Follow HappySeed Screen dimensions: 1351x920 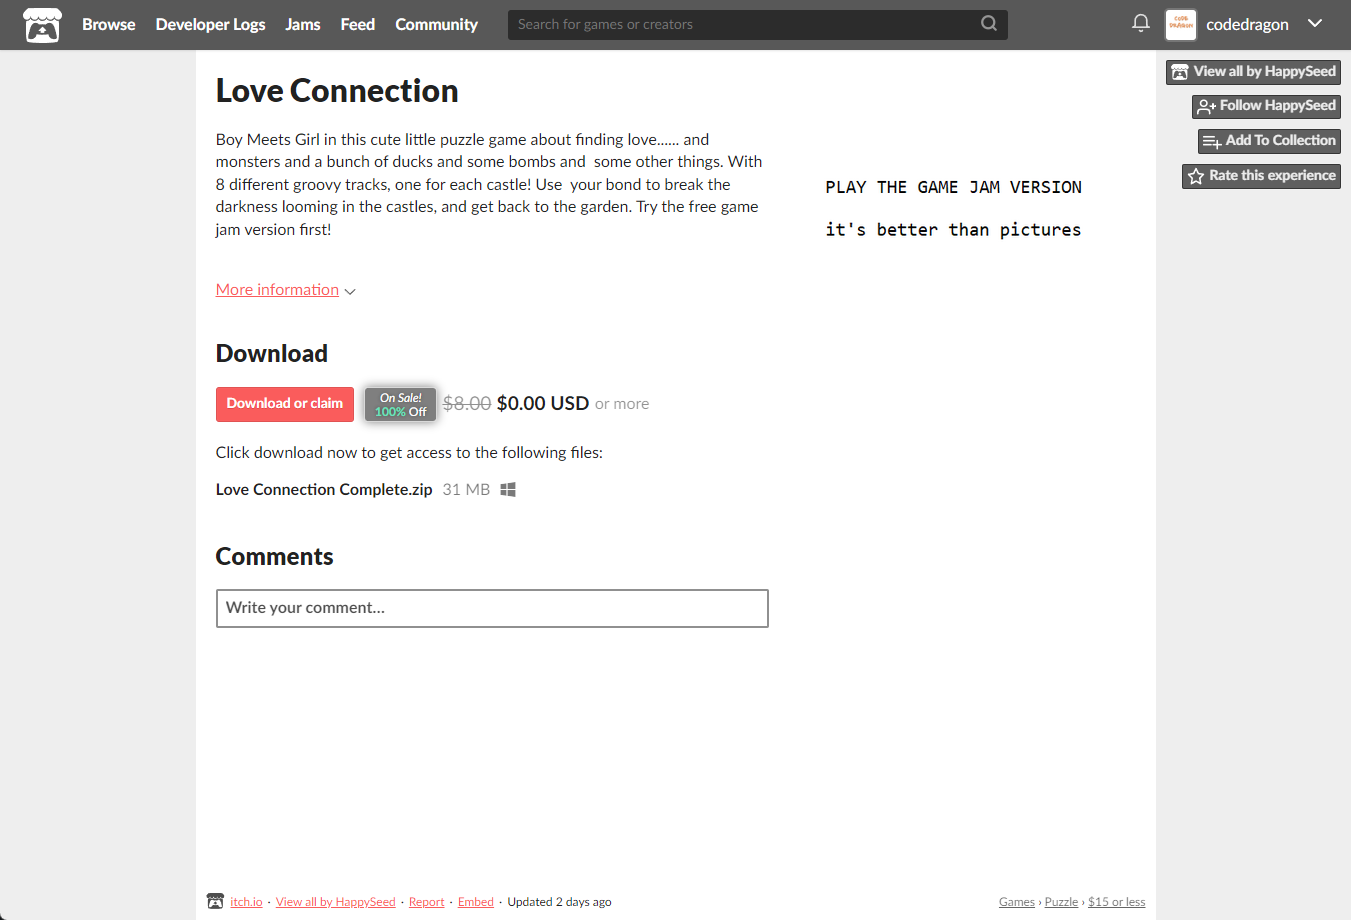[x=1266, y=106]
